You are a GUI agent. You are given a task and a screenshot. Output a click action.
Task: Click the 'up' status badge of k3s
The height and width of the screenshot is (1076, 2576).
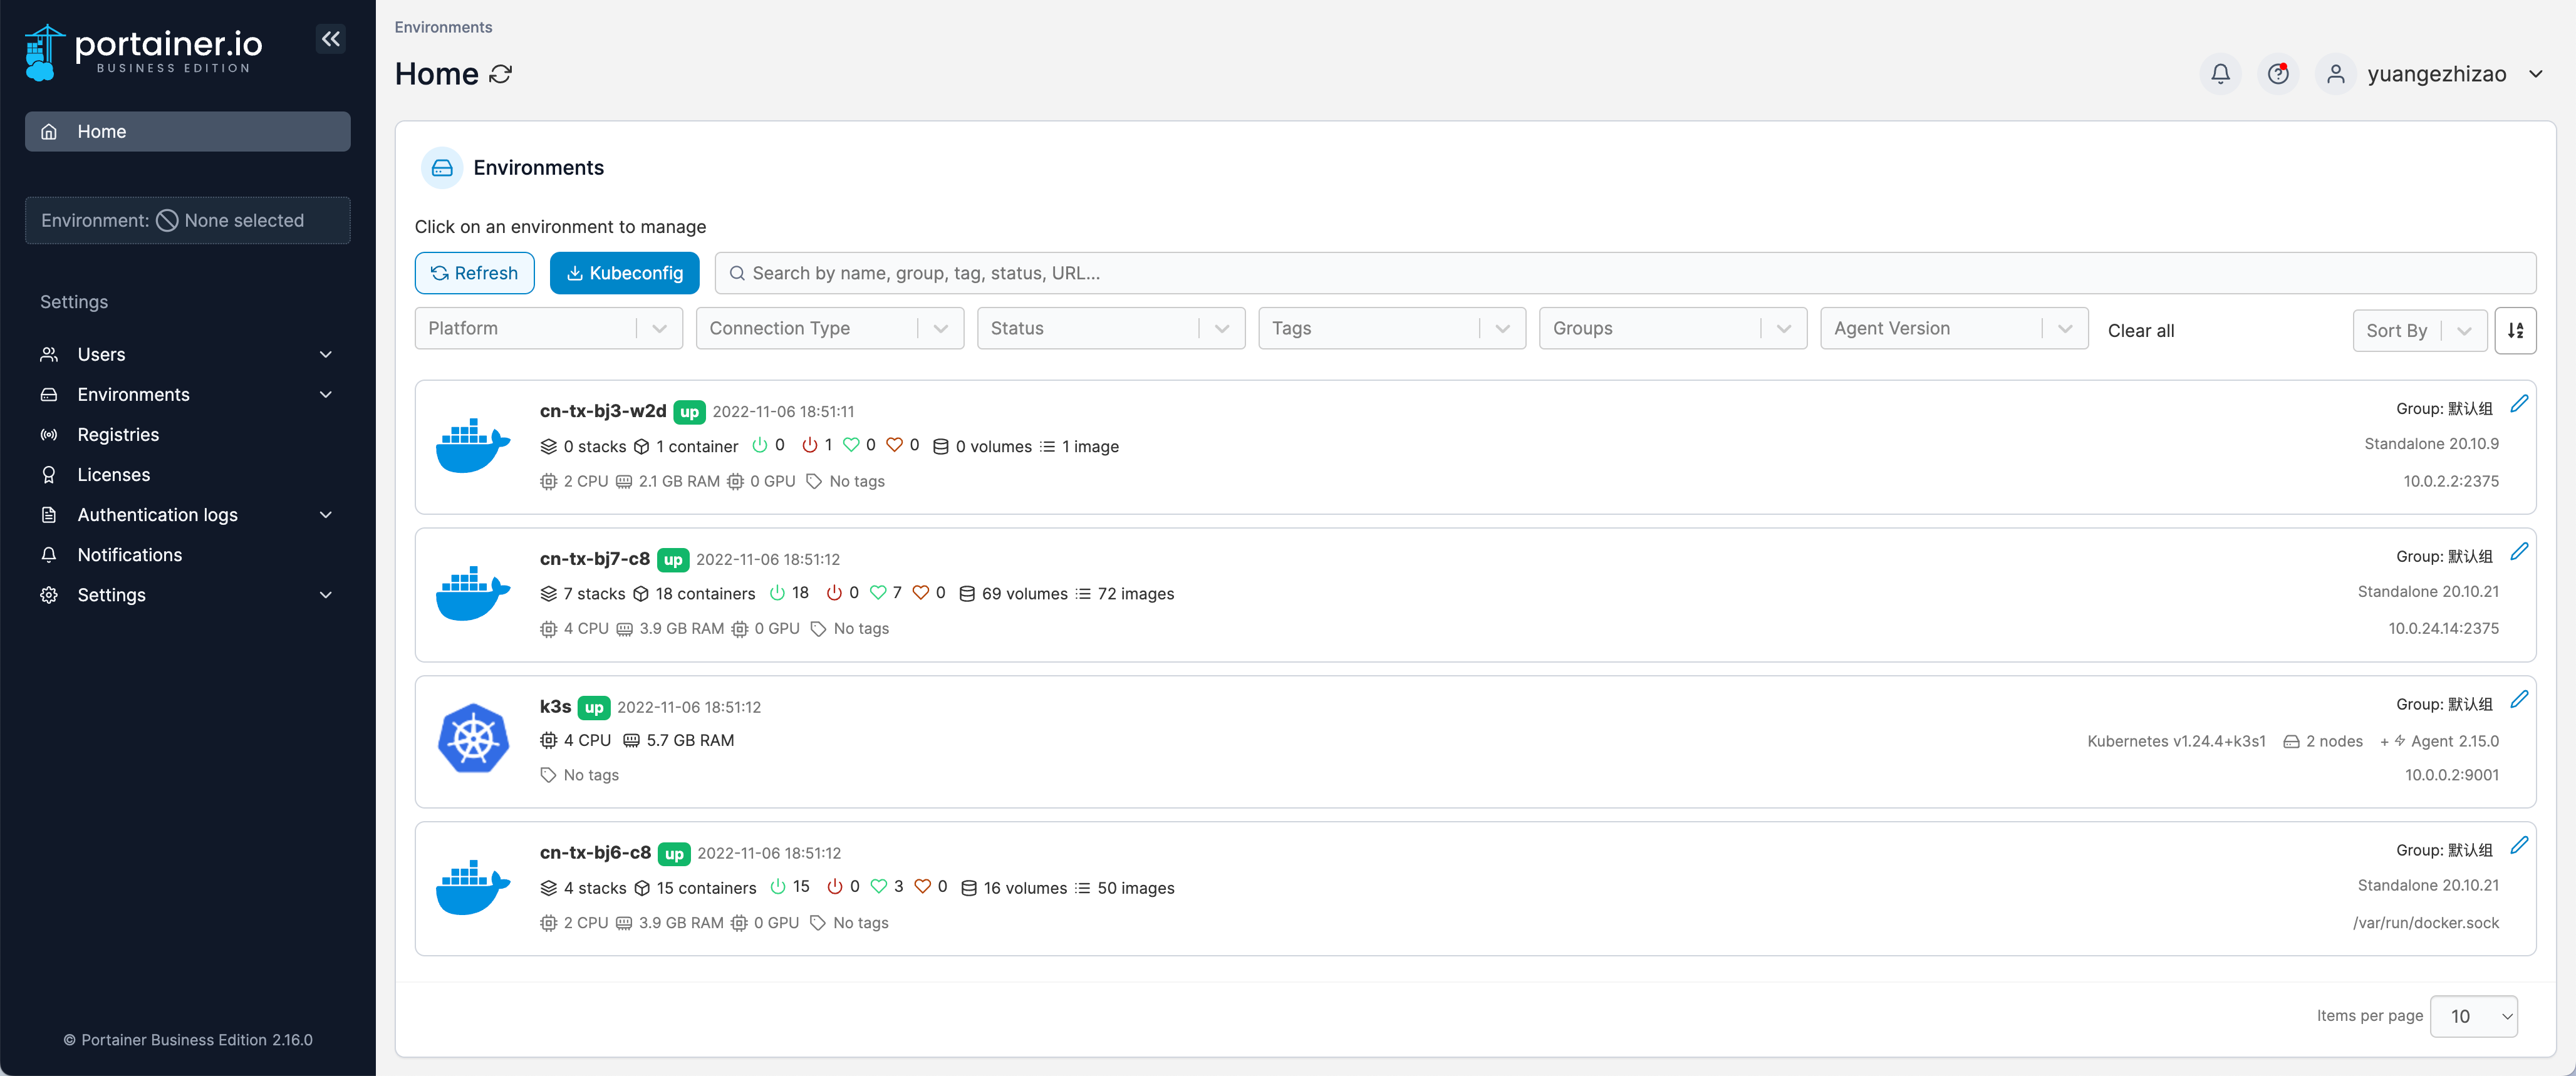pos(594,707)
